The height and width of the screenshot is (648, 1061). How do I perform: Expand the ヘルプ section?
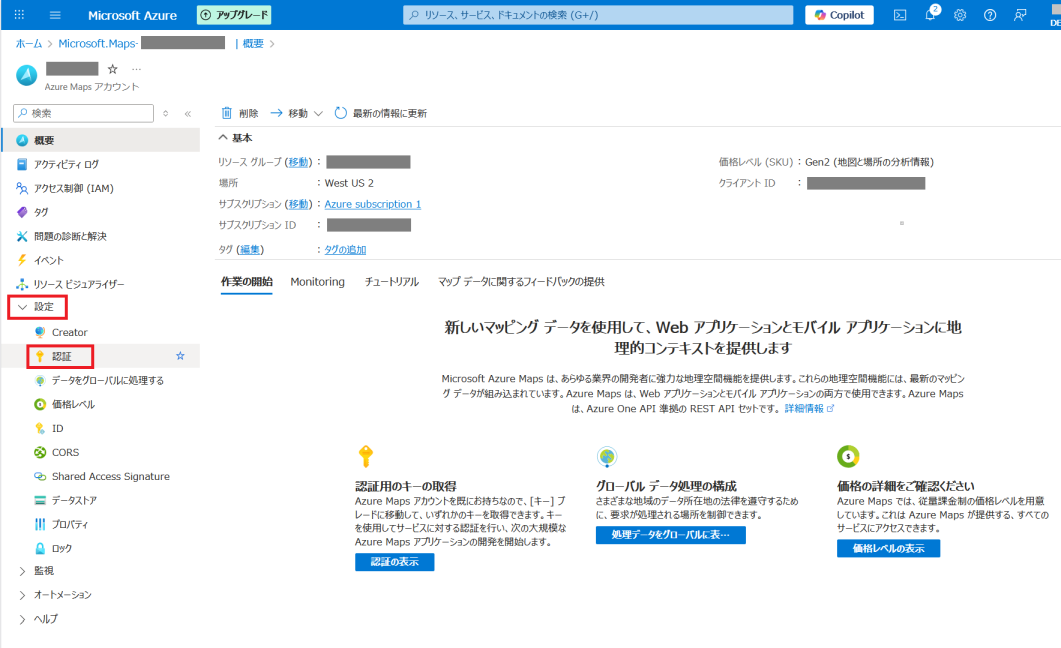[x=22, y=619]
